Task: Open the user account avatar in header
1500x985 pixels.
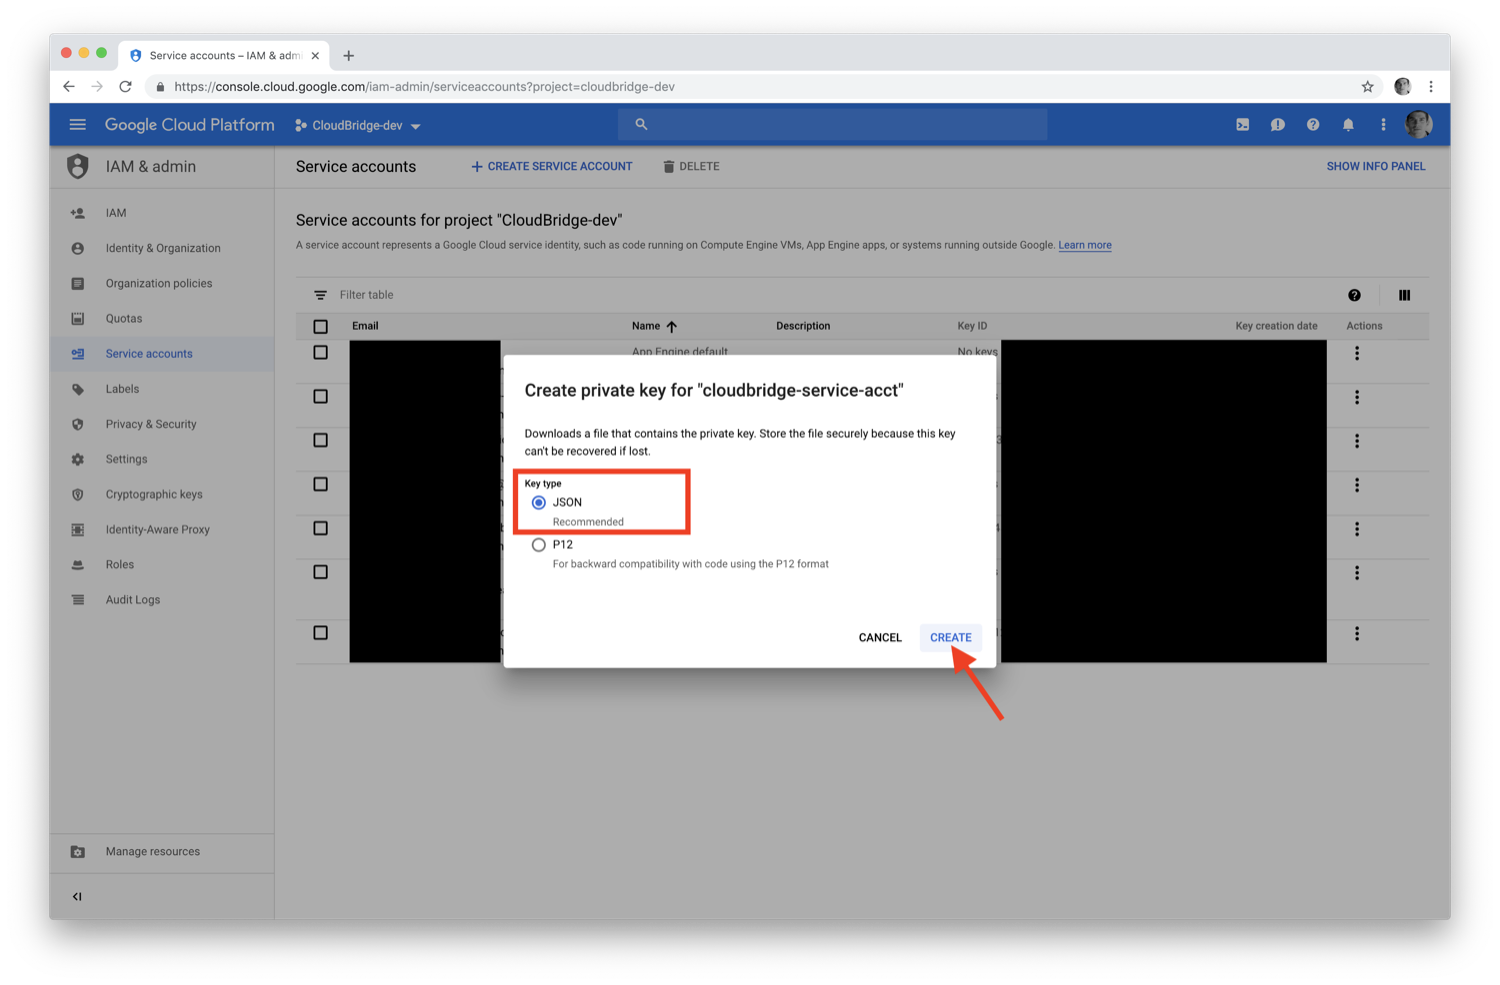Action: coord(1418,124)
